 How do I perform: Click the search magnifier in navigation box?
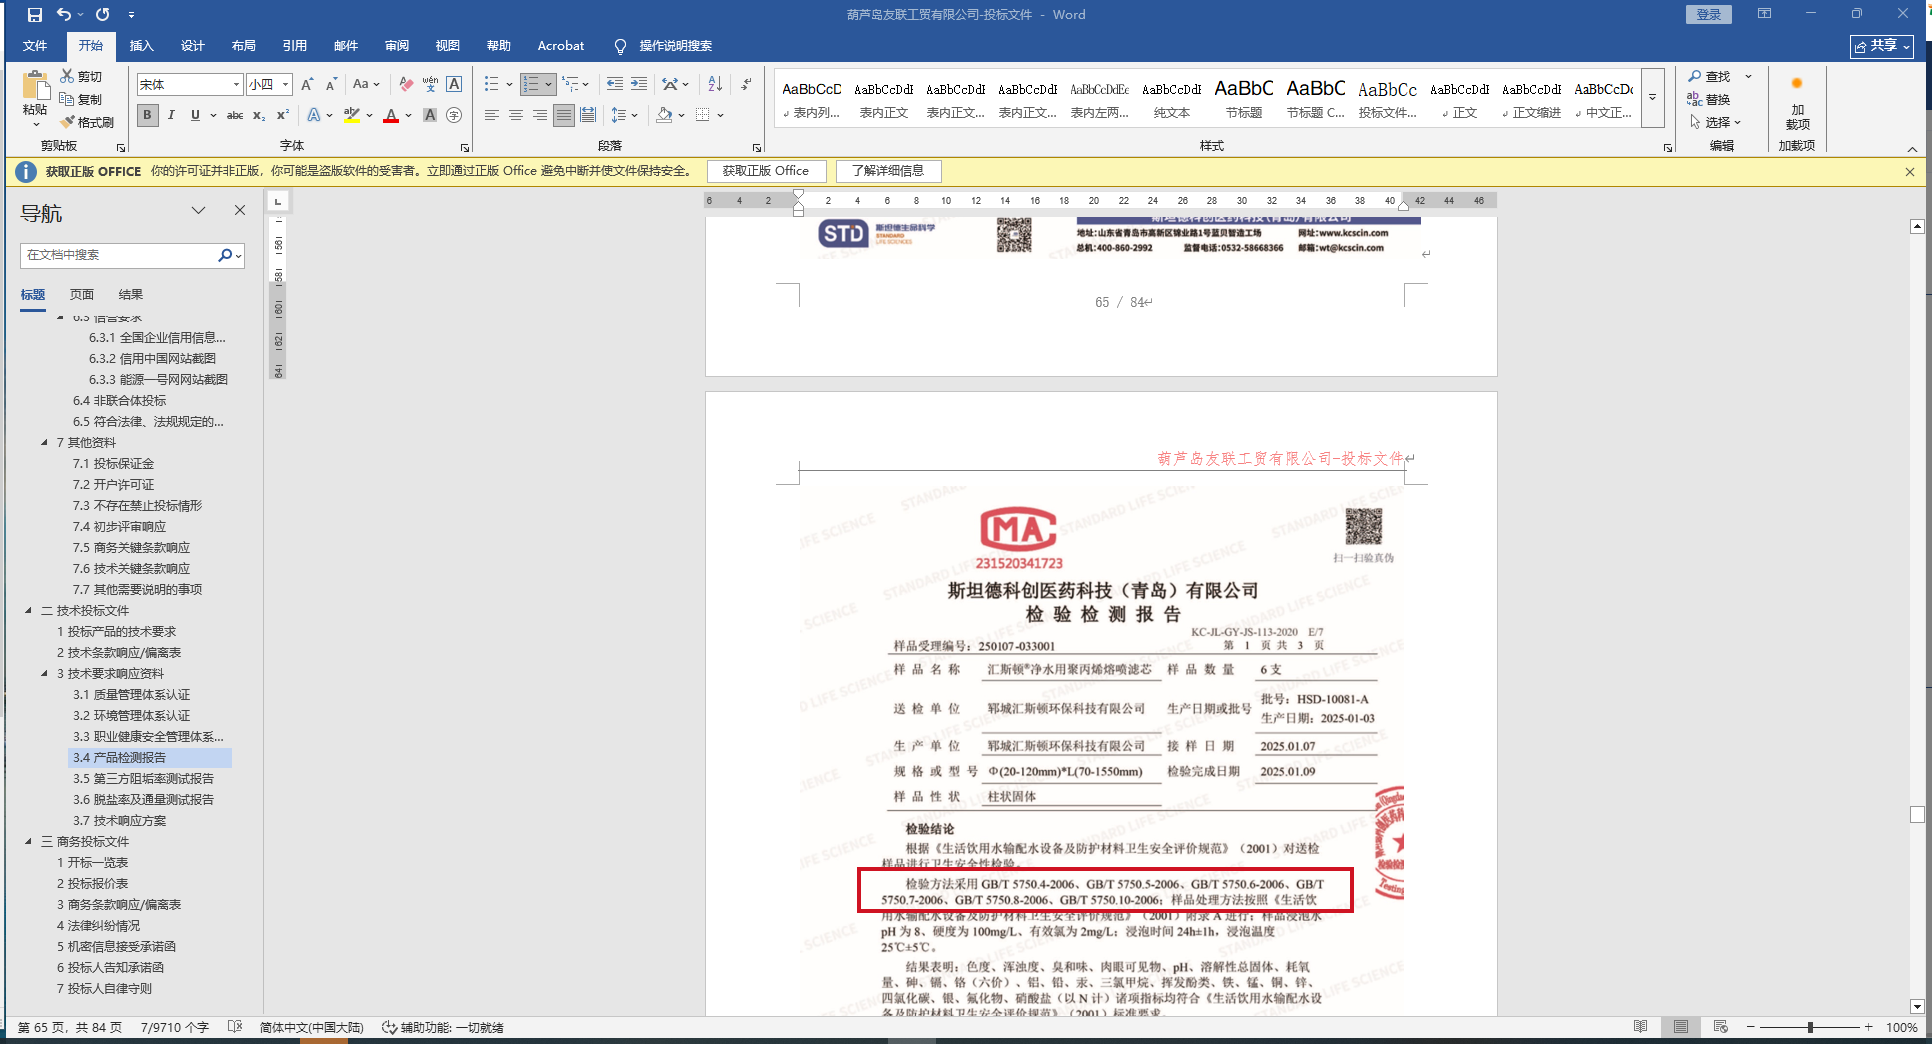point(225,255)
